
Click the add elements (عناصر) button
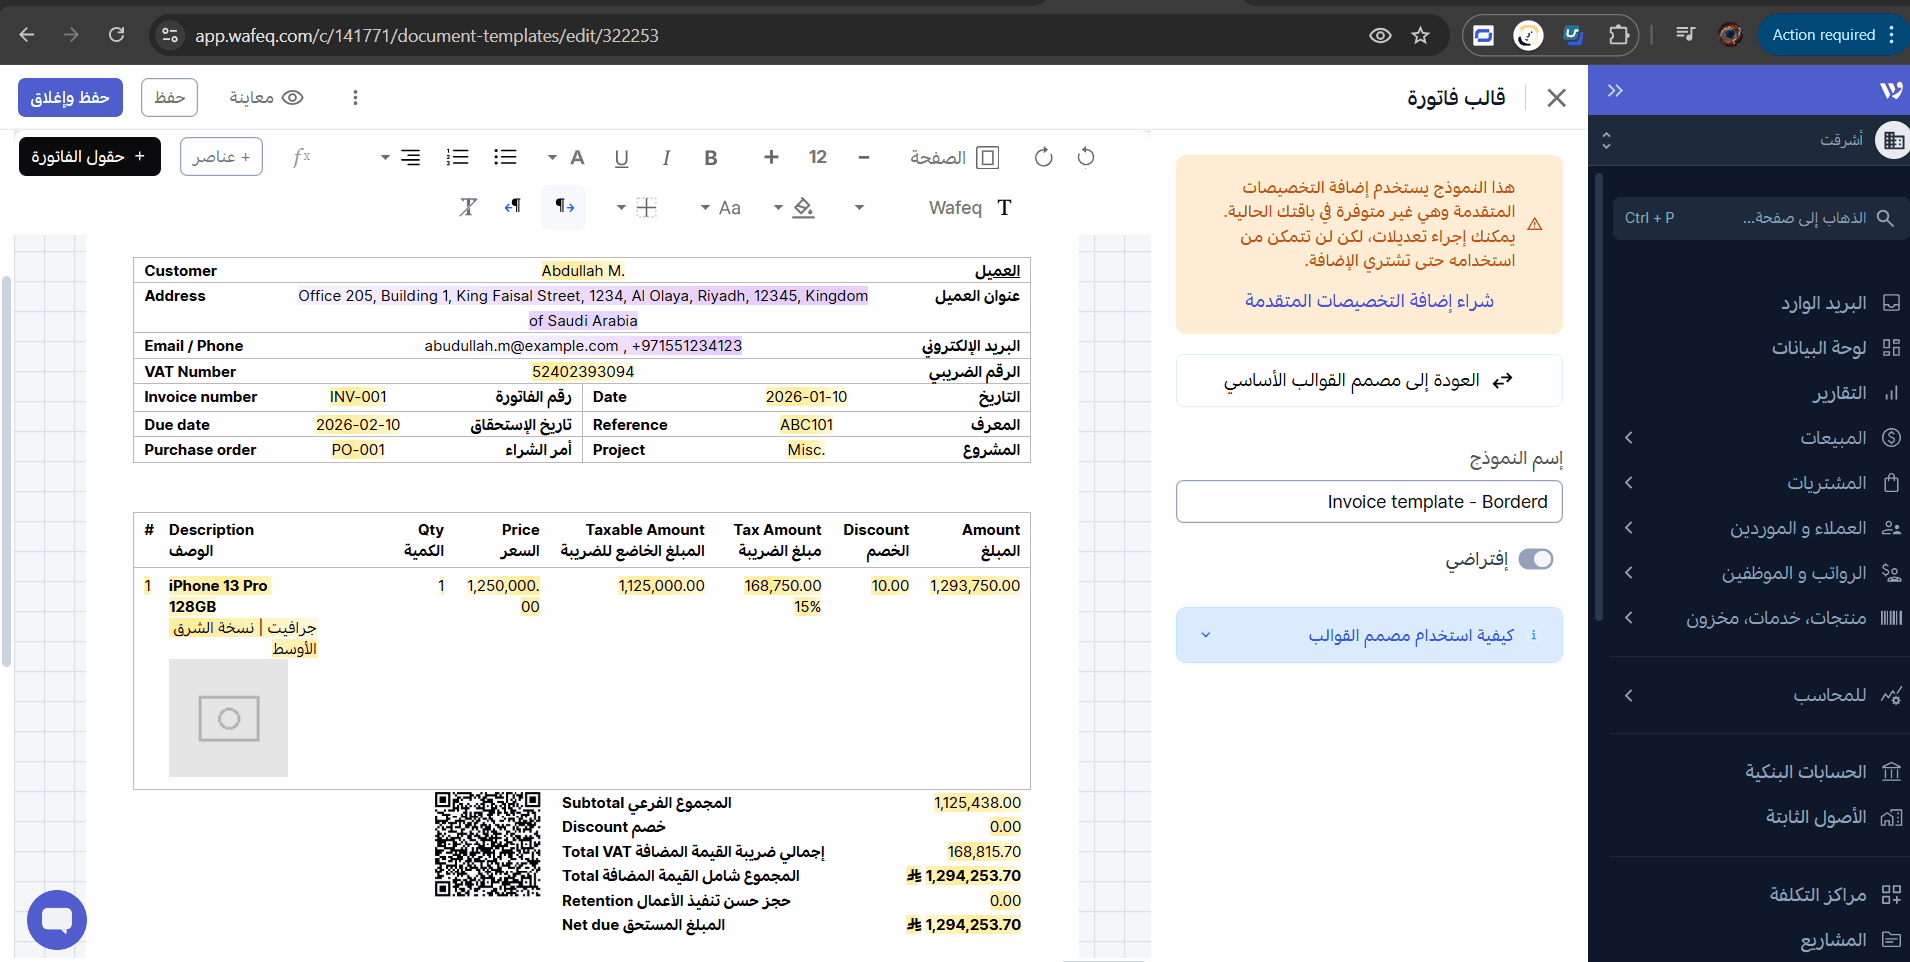221,156
